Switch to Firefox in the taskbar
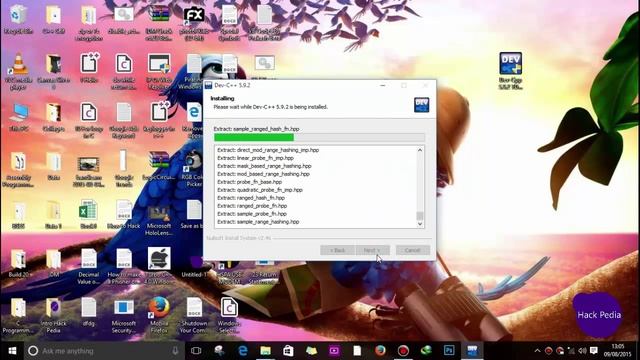This screenshot has width=640, height=360. tap(380, 351)
